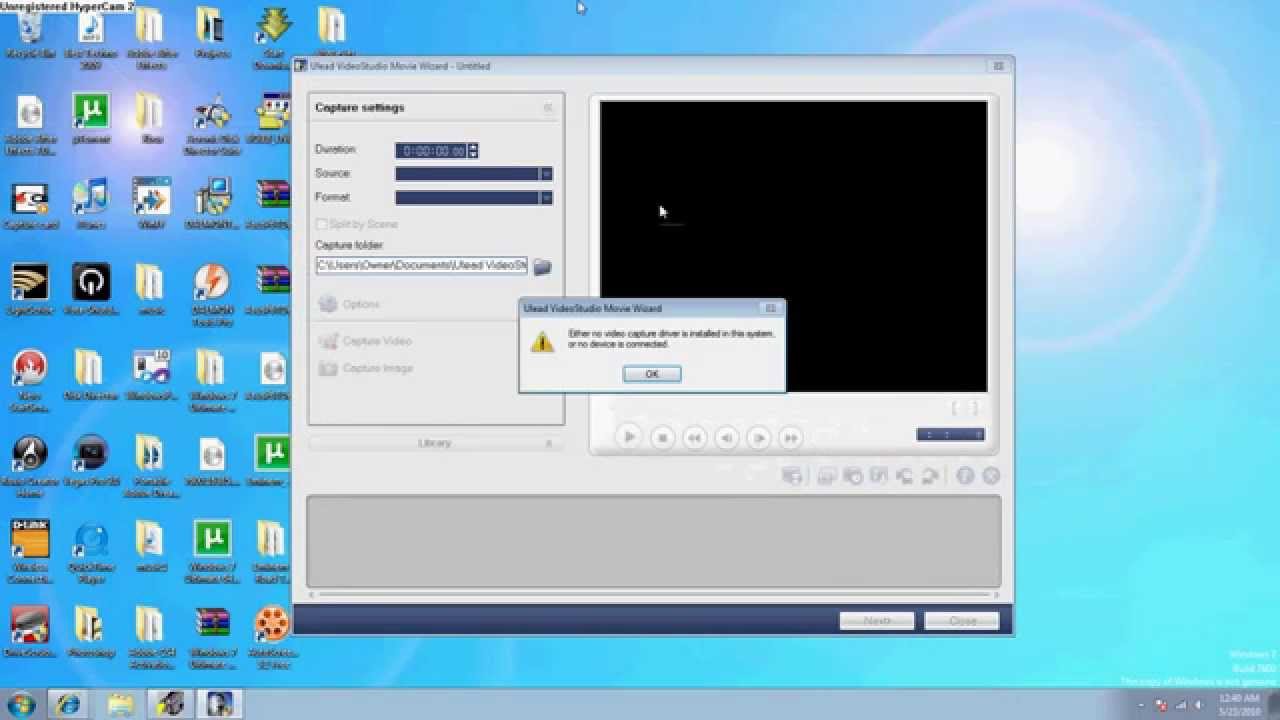The width and height of the screenshot is (1280, 720).
Task: Select the iTunes desktop icon
Action: [91, 204]
